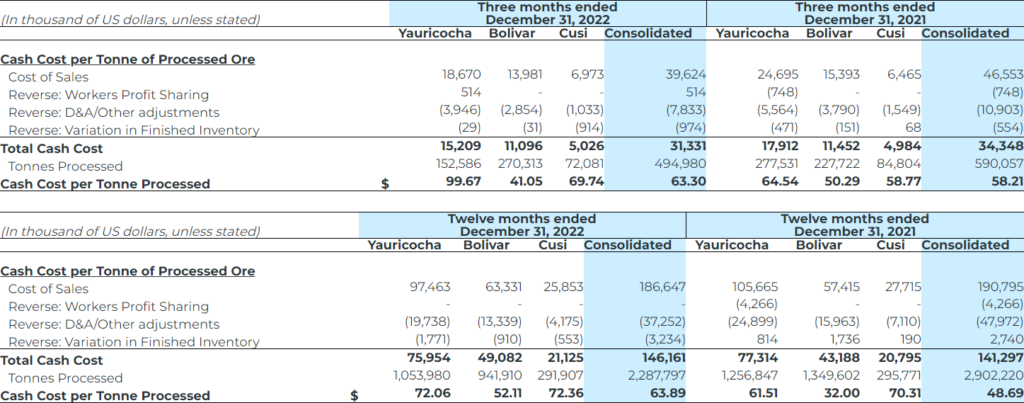This screenshot has height=403, width=1024.
Task: Click the cash cost per tonne value 63.30
Action: point(675,184)
